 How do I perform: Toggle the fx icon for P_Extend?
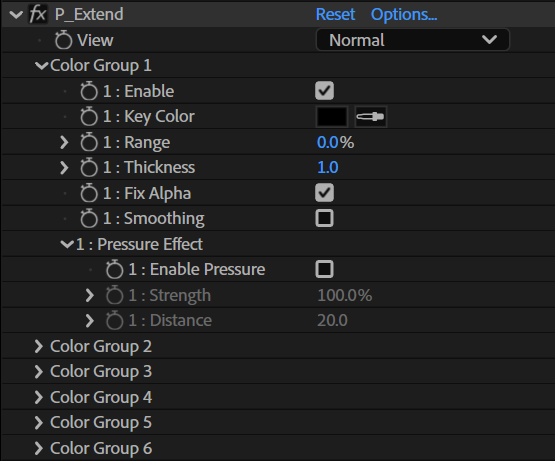[x=38, y=15]
